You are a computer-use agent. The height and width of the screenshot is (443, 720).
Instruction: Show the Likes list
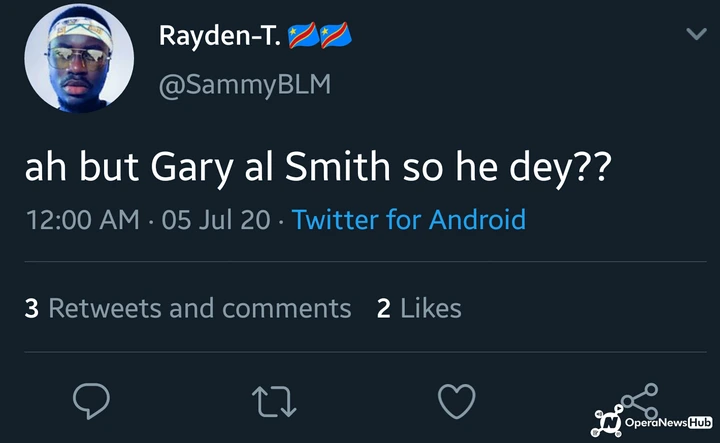click(x=431, y=308)
